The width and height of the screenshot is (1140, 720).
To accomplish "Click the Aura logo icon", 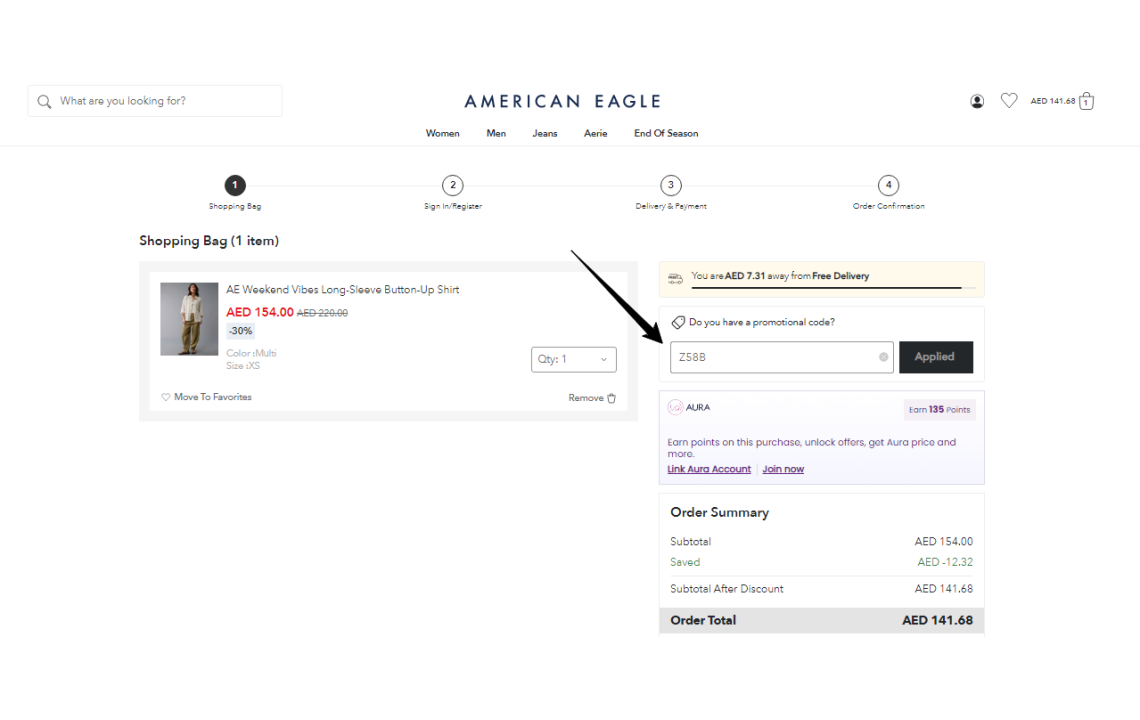I will tap(675, 407).
